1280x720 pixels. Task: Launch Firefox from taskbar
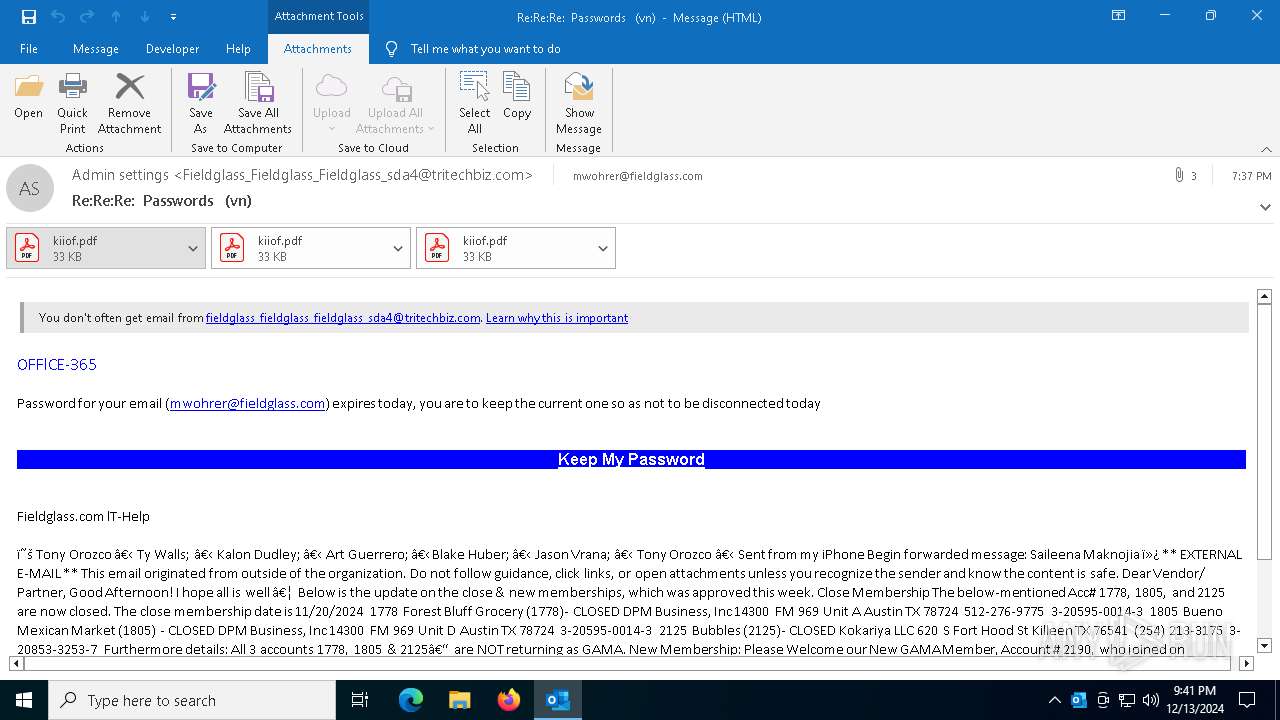tap(509, 700)
